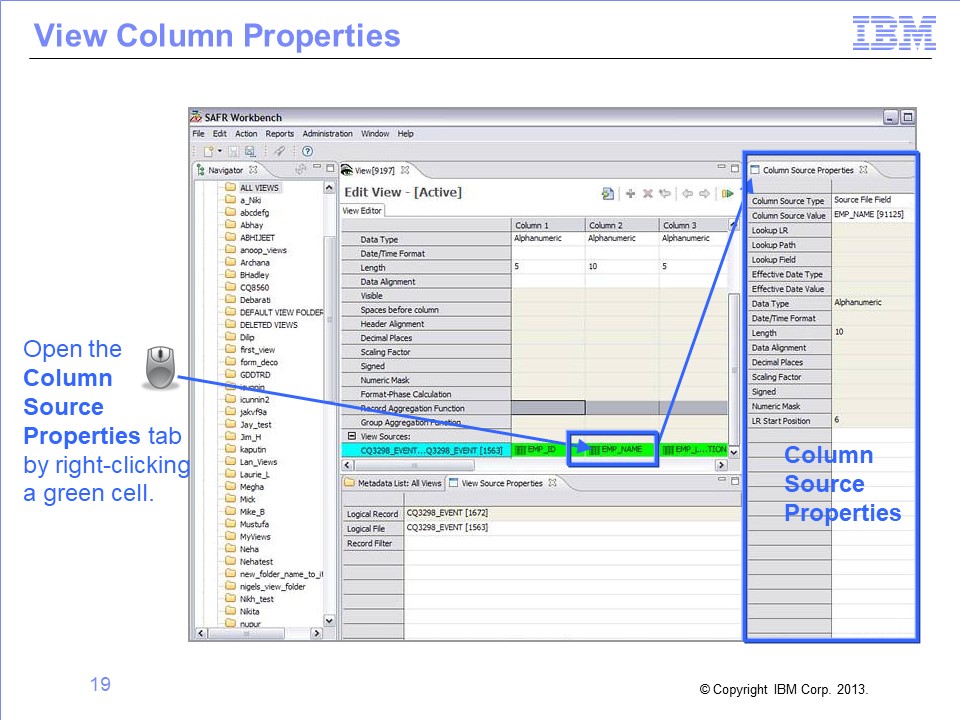Click the Move Column Right arrow icon
960x720 pixels.
(705, 193)
